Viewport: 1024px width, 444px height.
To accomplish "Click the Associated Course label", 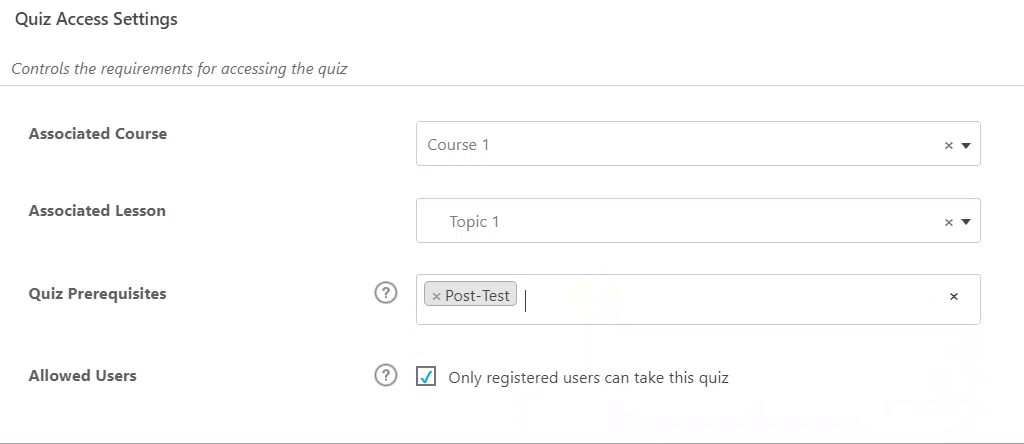I will point(98,134).
